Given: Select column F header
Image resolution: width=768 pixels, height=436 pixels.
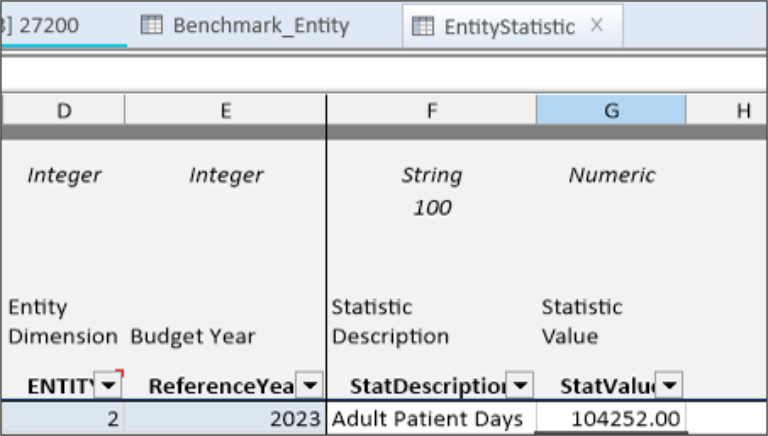Looking at the screenshot, I should click(x=431, y=111).
